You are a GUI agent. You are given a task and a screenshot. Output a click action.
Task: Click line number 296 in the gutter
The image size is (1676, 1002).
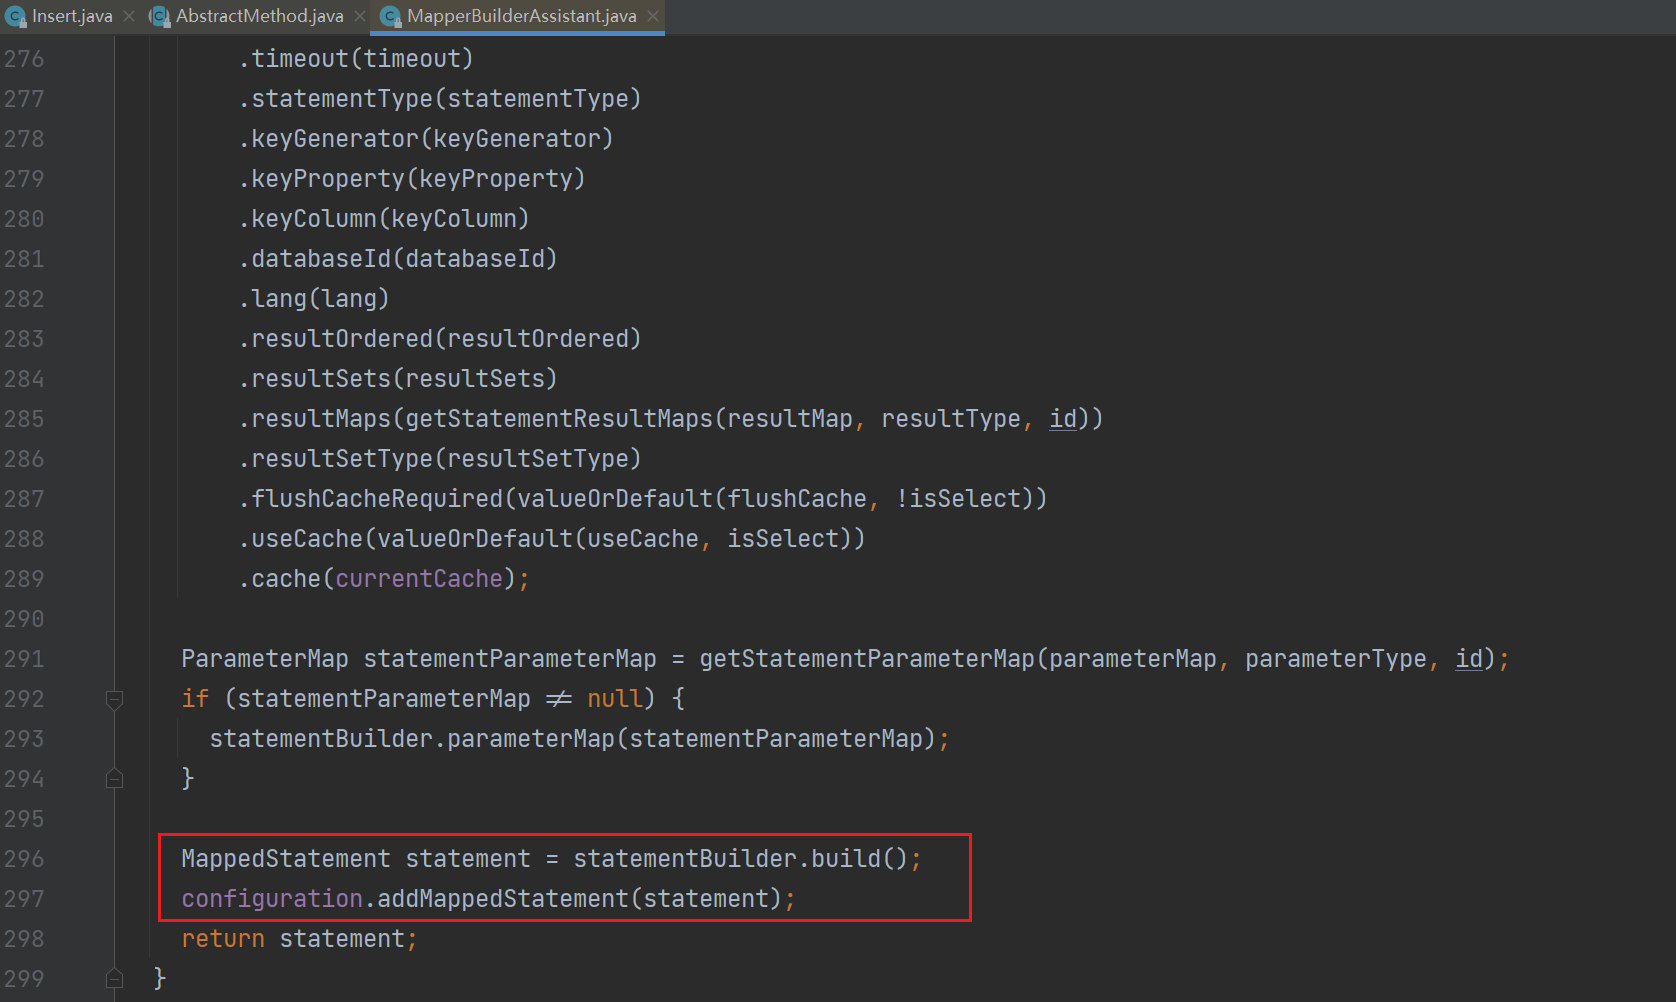coord(24,859)
